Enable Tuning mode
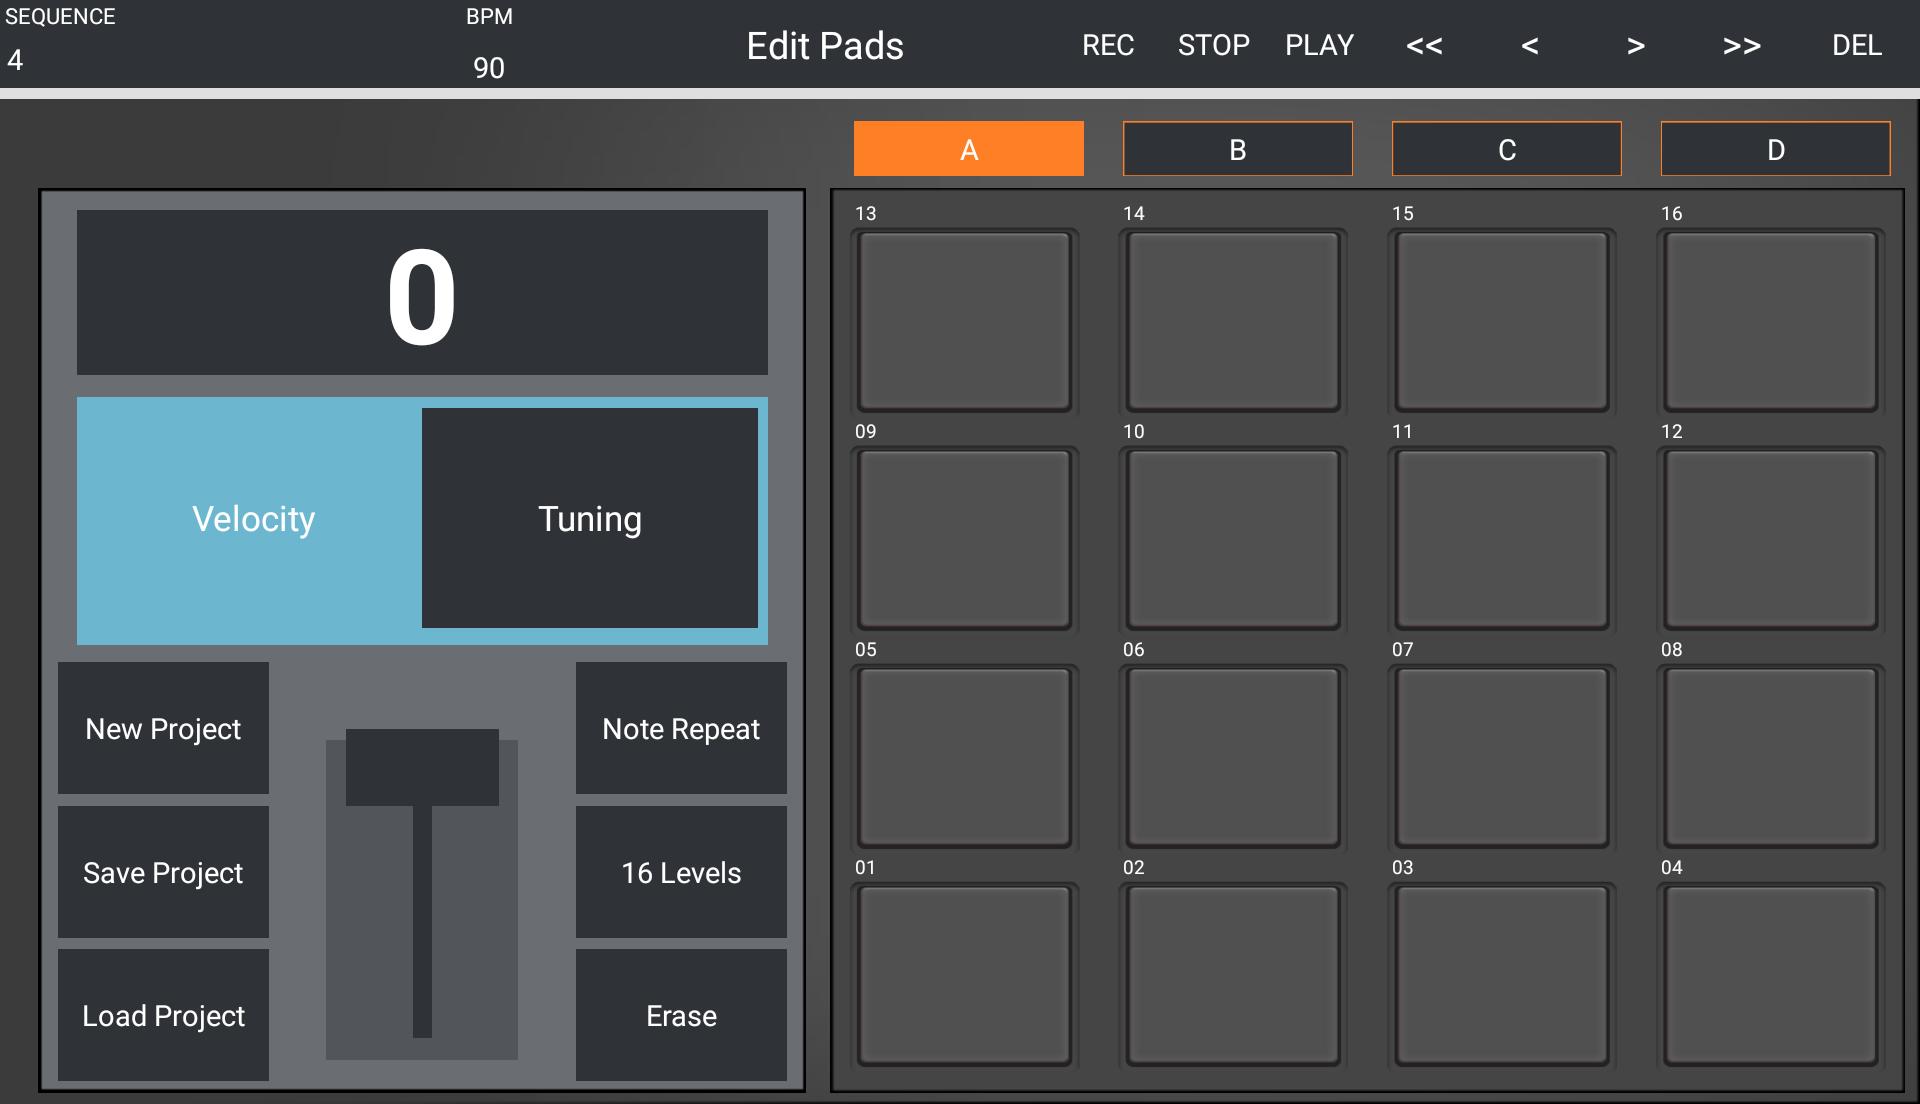 [x=589, y=519]
